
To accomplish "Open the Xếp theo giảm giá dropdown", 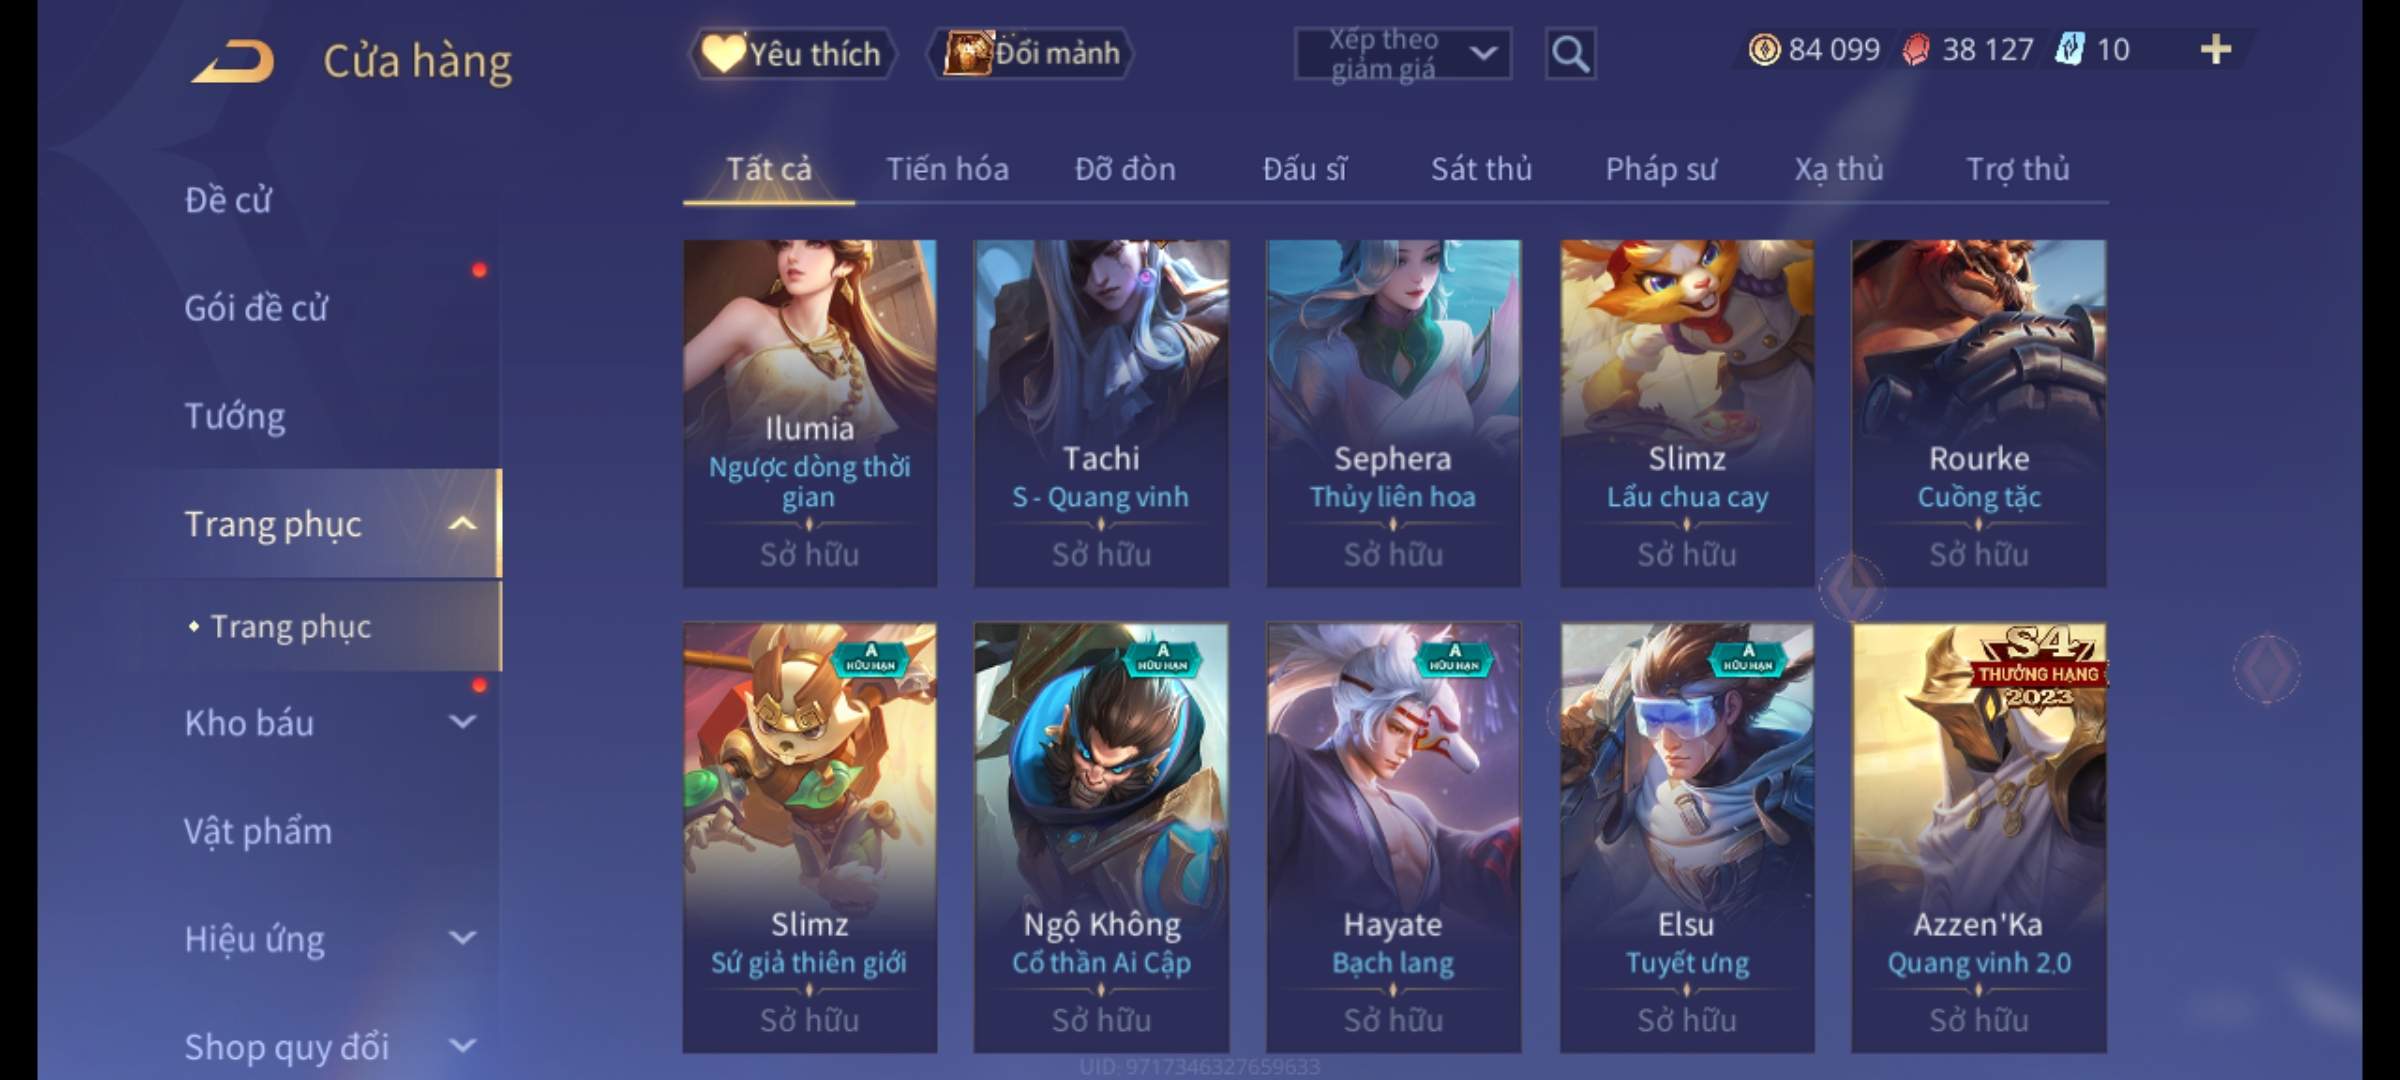I will pyautogui.click(x=1402, y=54).
